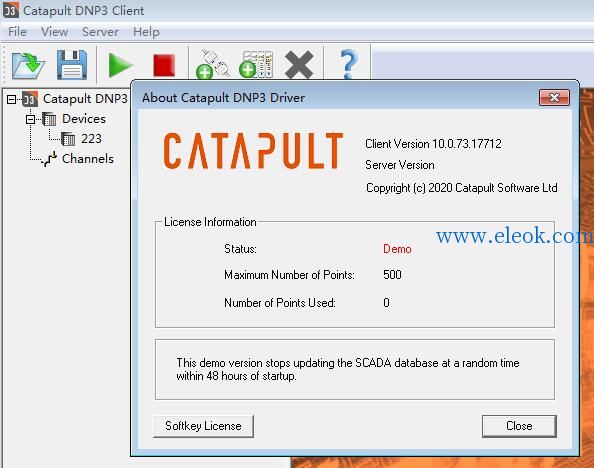This screenshot has width=594, height=468.
Task: Select device 223 in the tree
Action: click(91, 139)
